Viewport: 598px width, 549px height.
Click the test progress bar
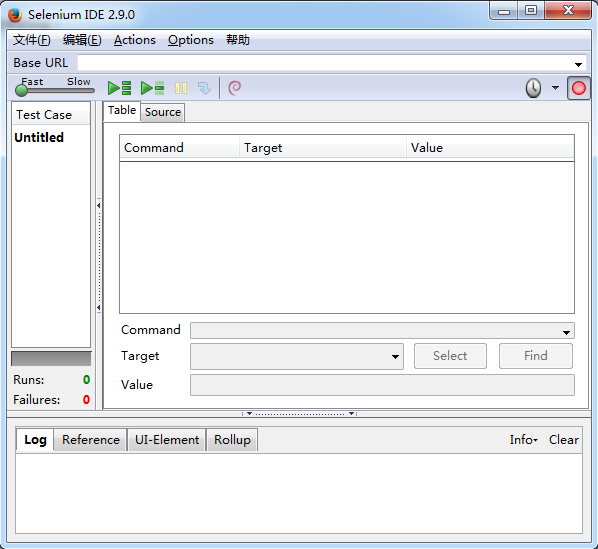(51, 359)
